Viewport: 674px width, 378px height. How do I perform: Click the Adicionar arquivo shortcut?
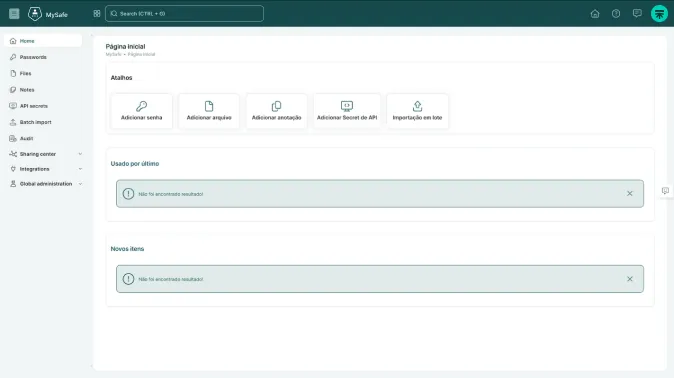(209, 111)
